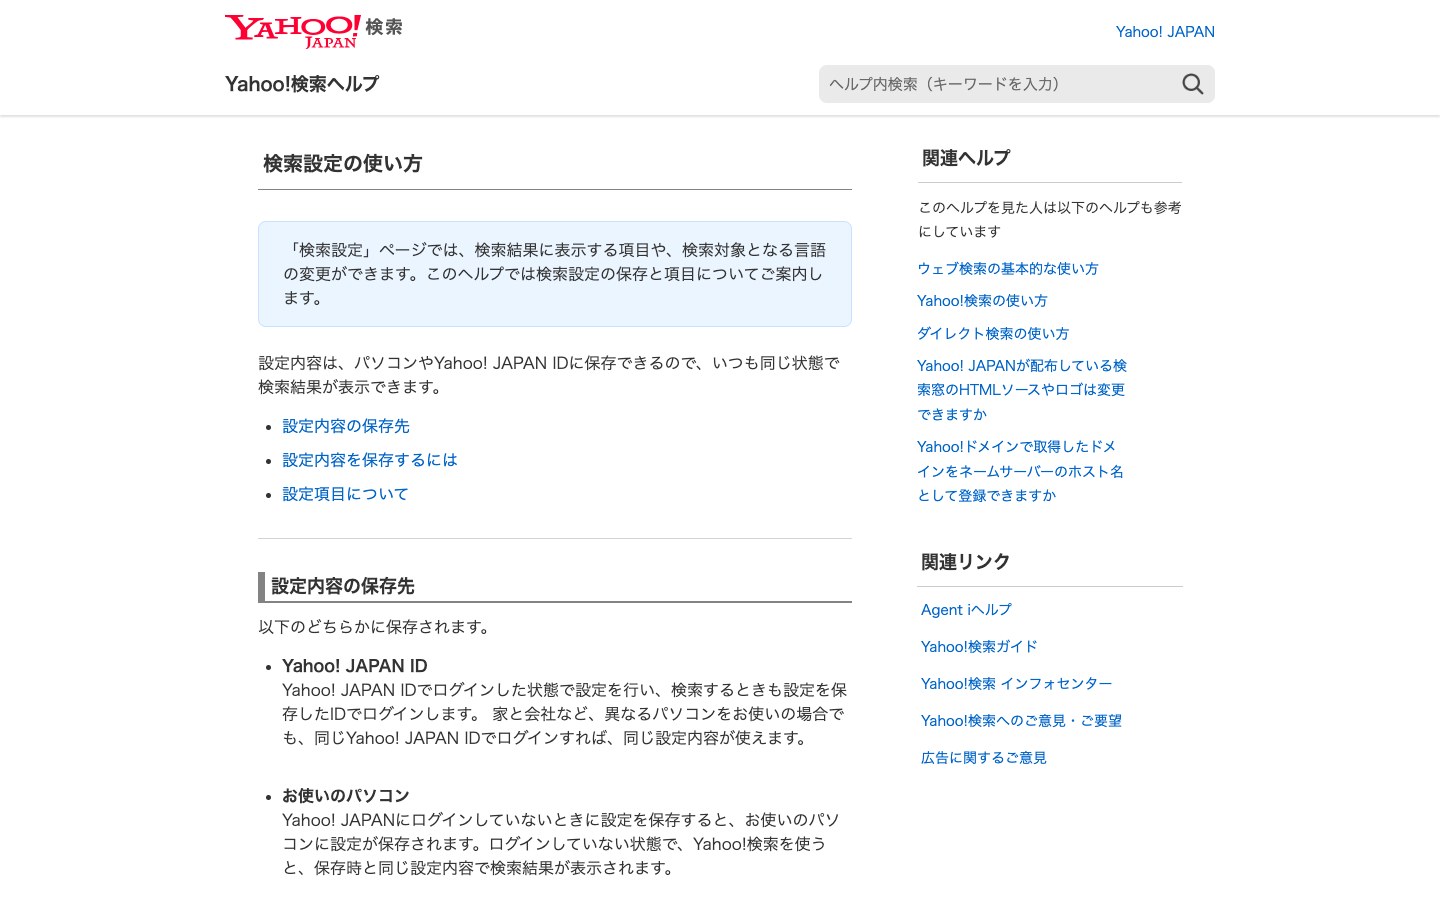Image resolution: width=1440 pixels, height=900 pixels.
Task: Open the Agent iヘルプ link
Action: (966, 610)
